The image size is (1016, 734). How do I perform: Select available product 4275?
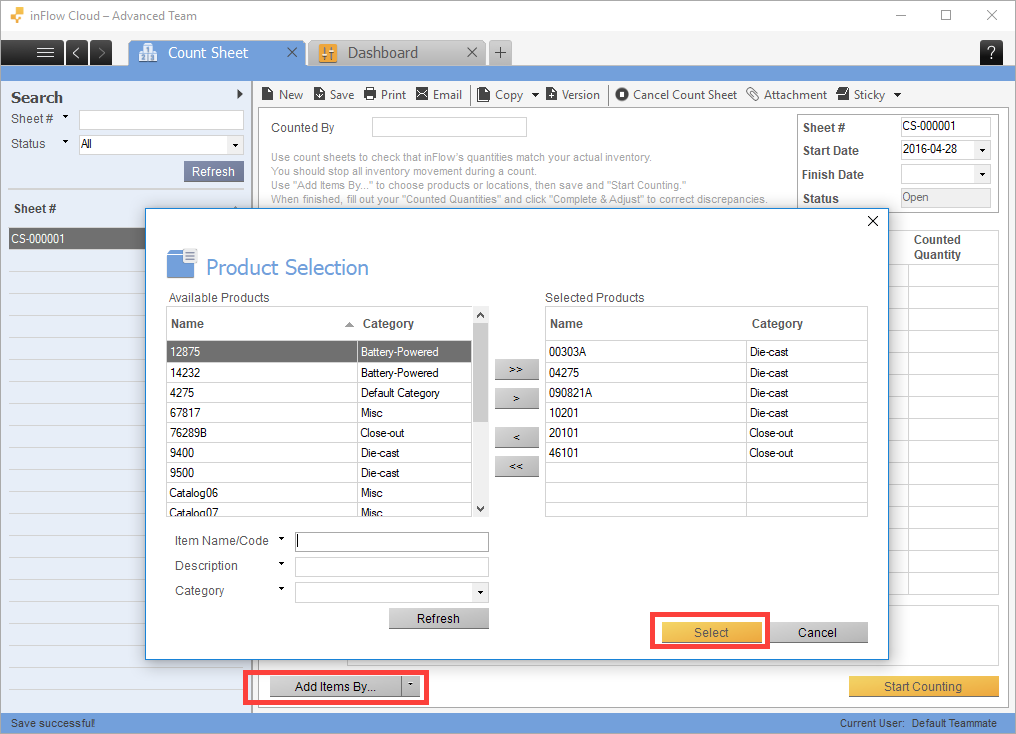click(x=319, y=393)
